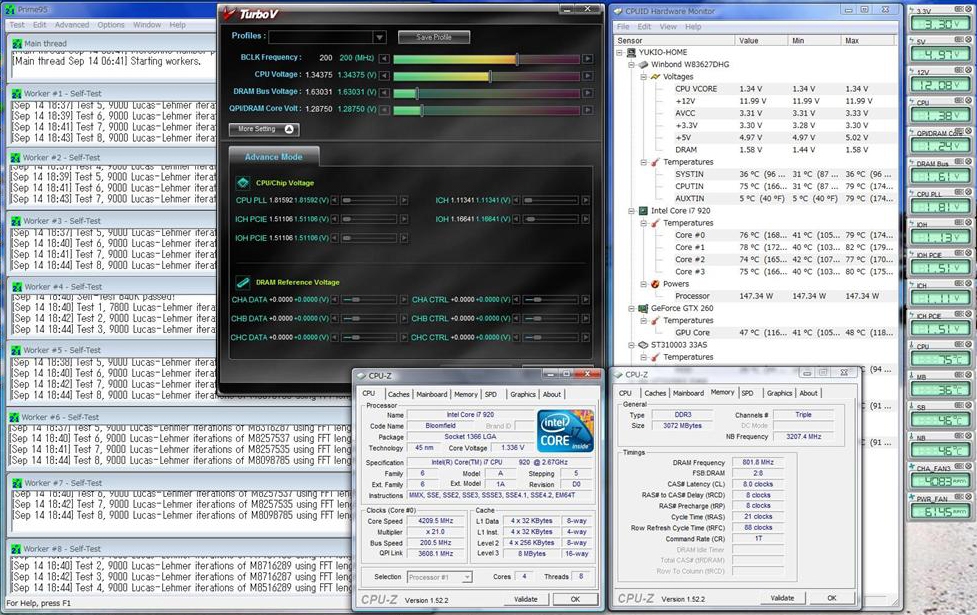Screen dimensions: 977x615
Task: Open the Options menu in Prime95
Action: click(111, 24)
